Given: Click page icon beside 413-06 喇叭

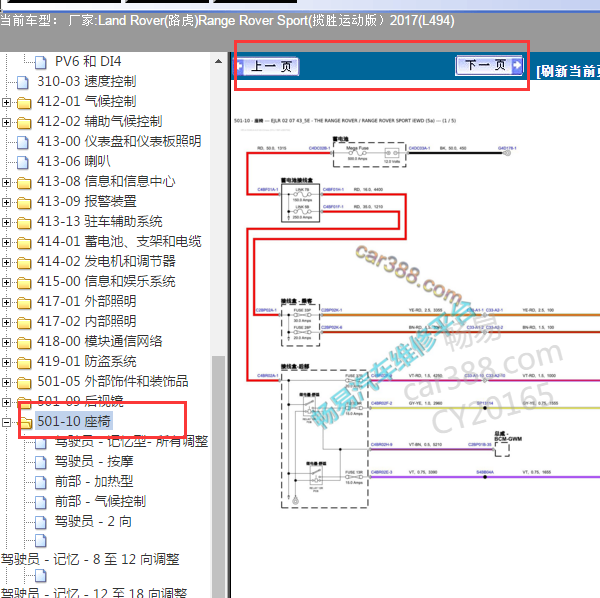Looking at the screenshot, I should (x=23, y=162).
